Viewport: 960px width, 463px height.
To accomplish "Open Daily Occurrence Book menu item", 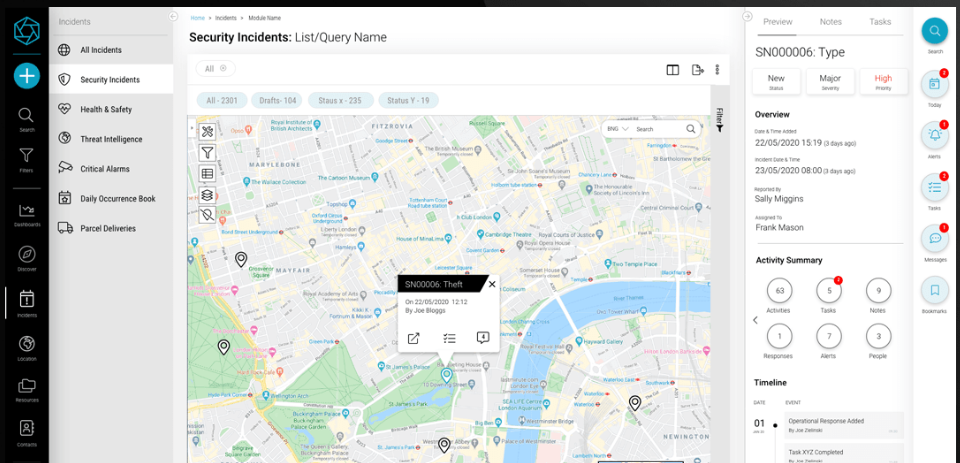I will coord(111,198).
